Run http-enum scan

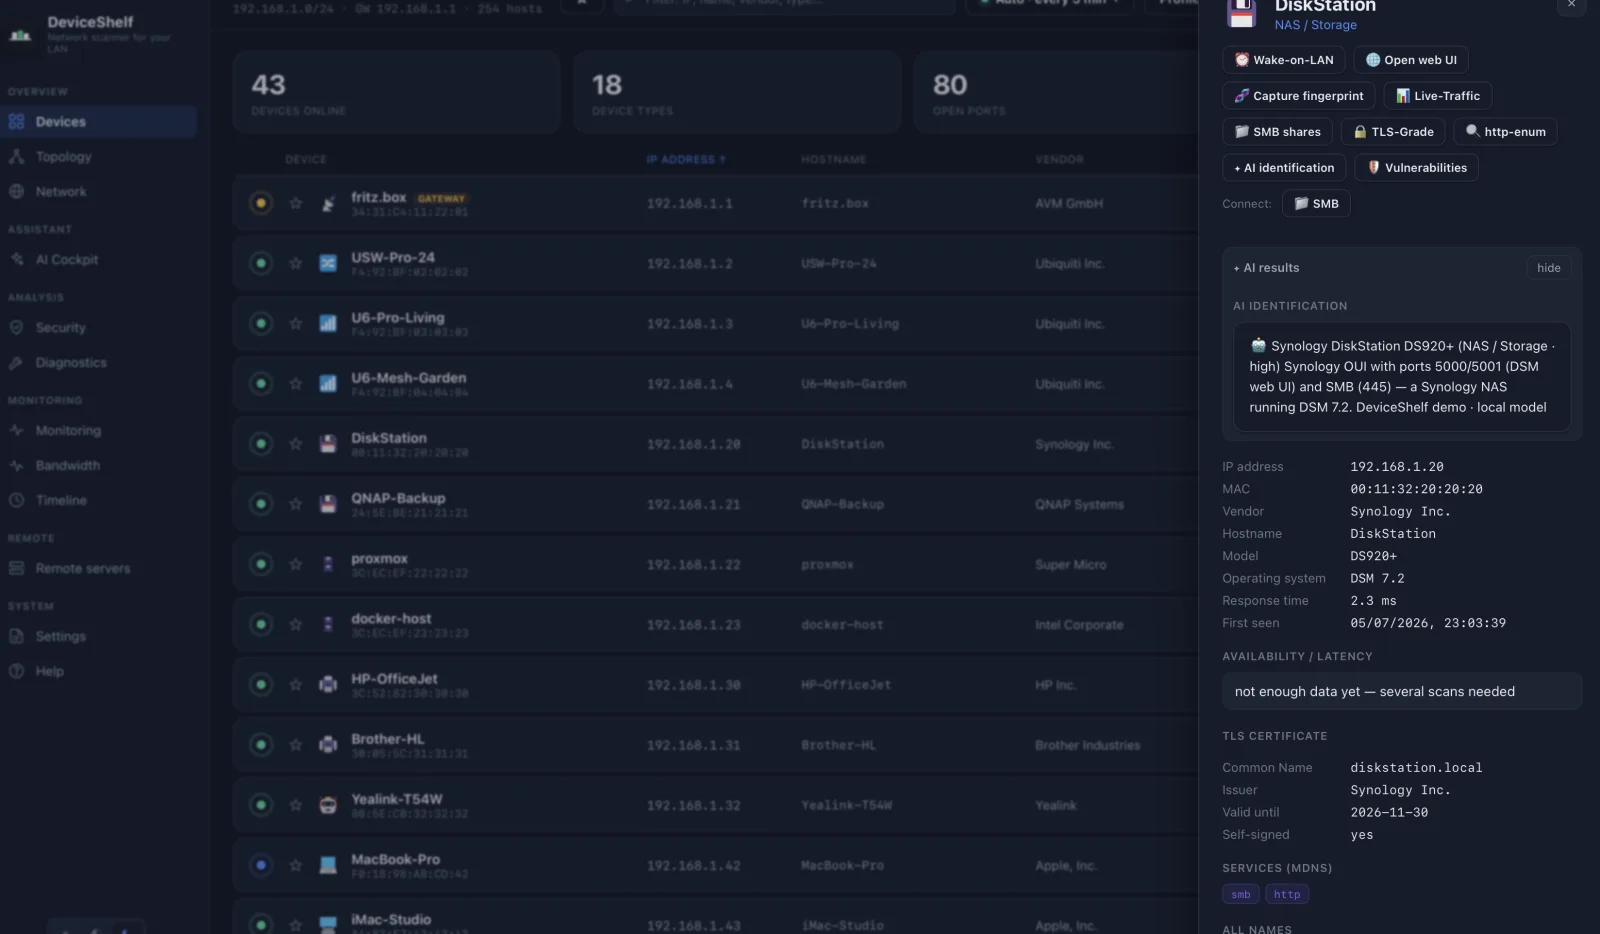[1505, 132]
